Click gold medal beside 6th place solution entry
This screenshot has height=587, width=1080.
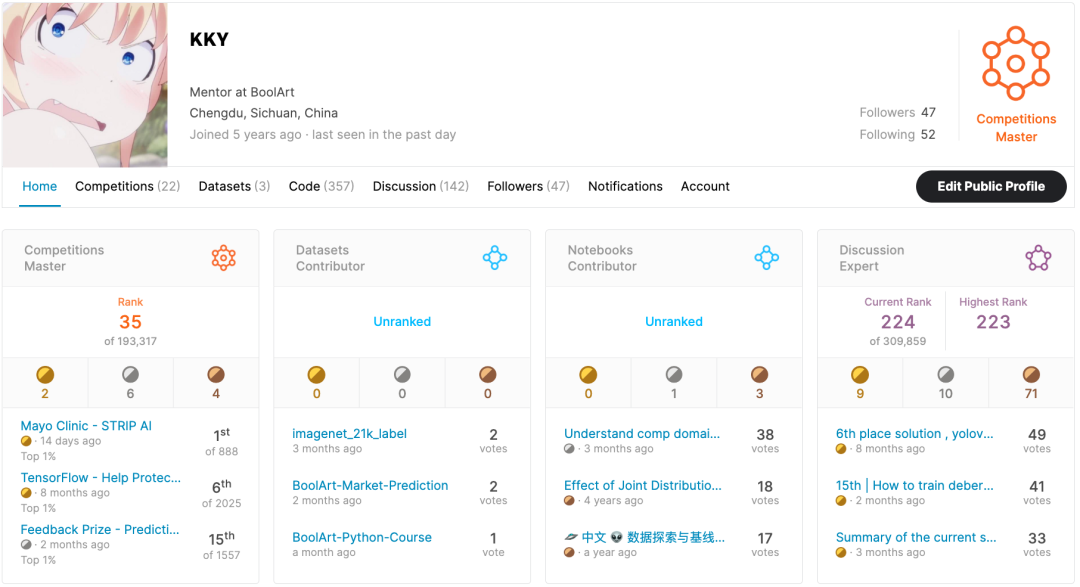841,449
